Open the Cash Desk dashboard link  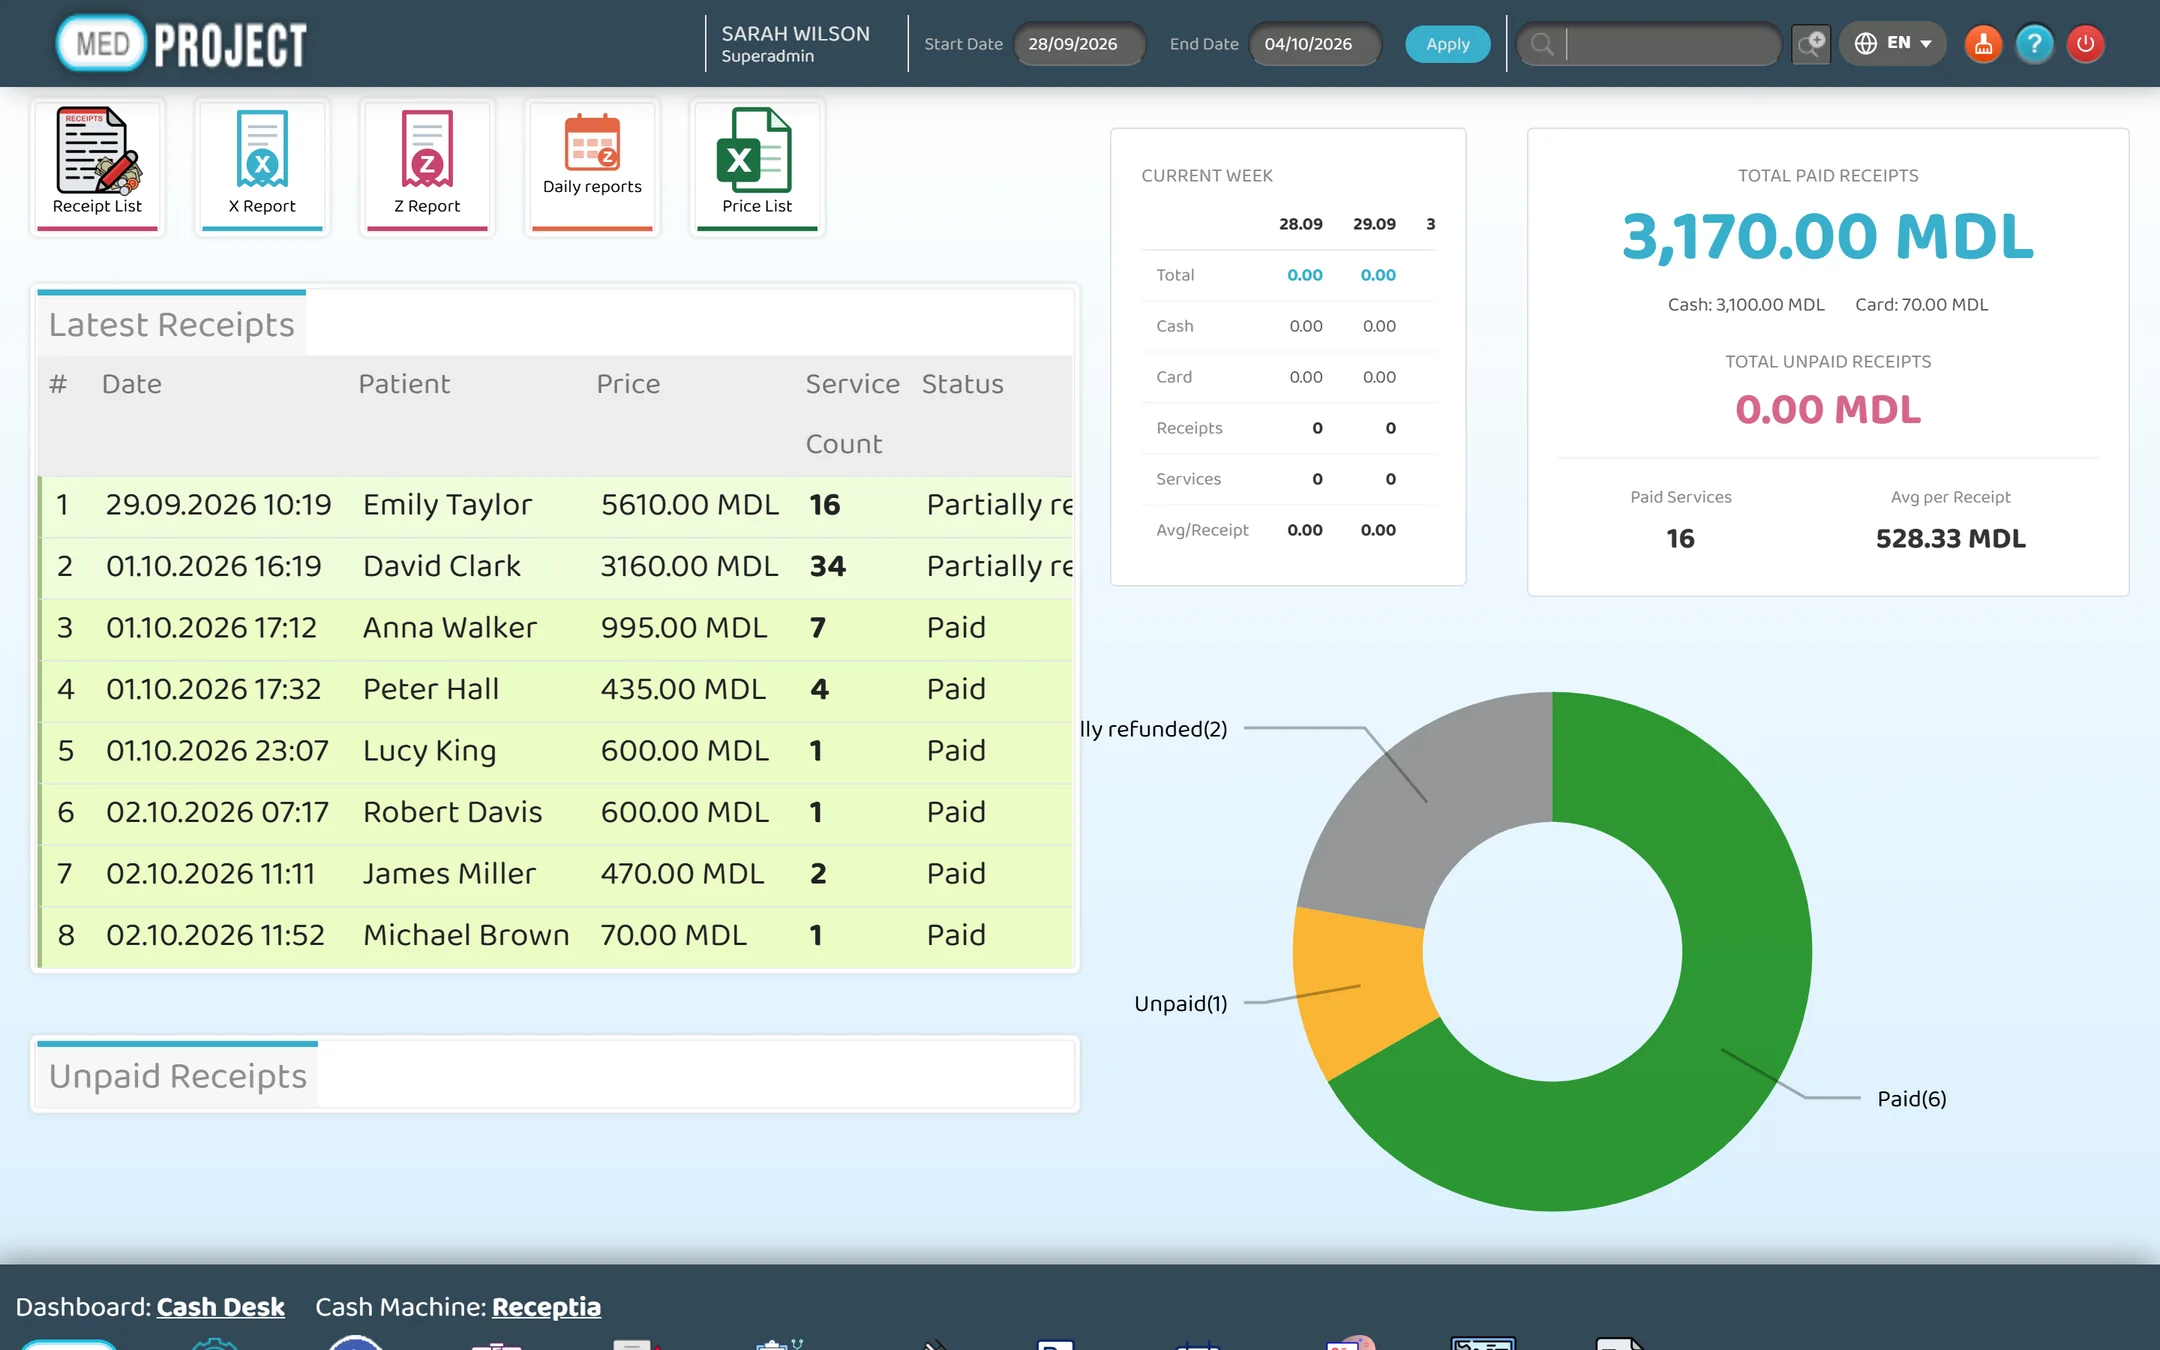(x=220, y=1307)
